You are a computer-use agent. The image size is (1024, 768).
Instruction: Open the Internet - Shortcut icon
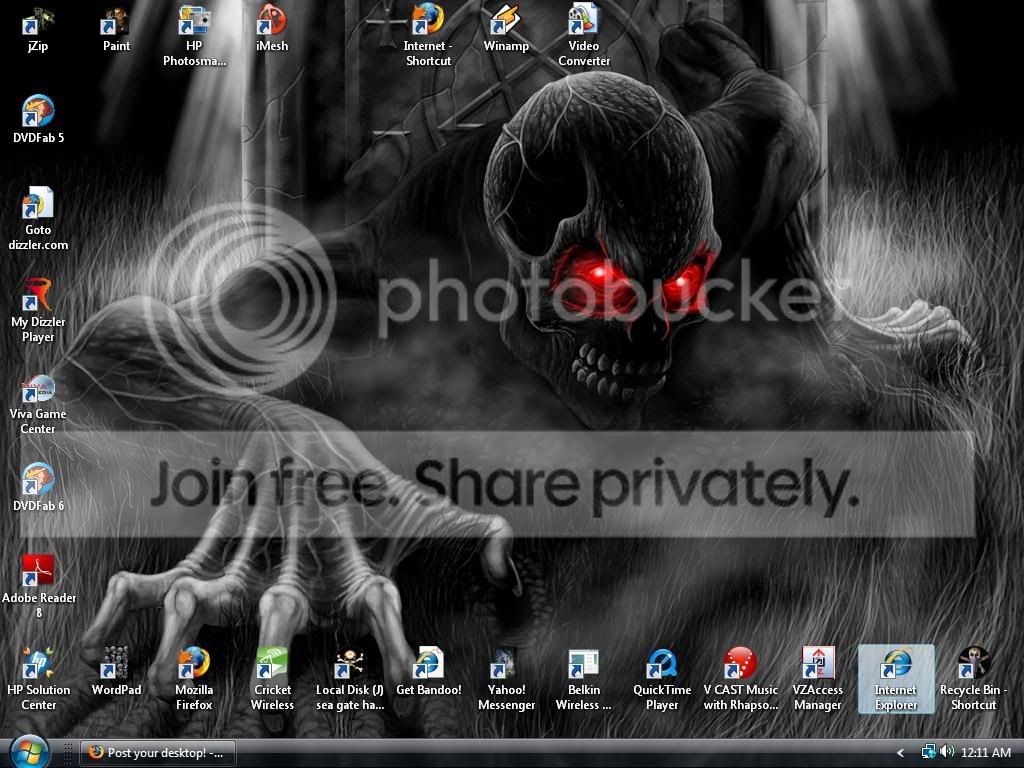coord(428,36)
